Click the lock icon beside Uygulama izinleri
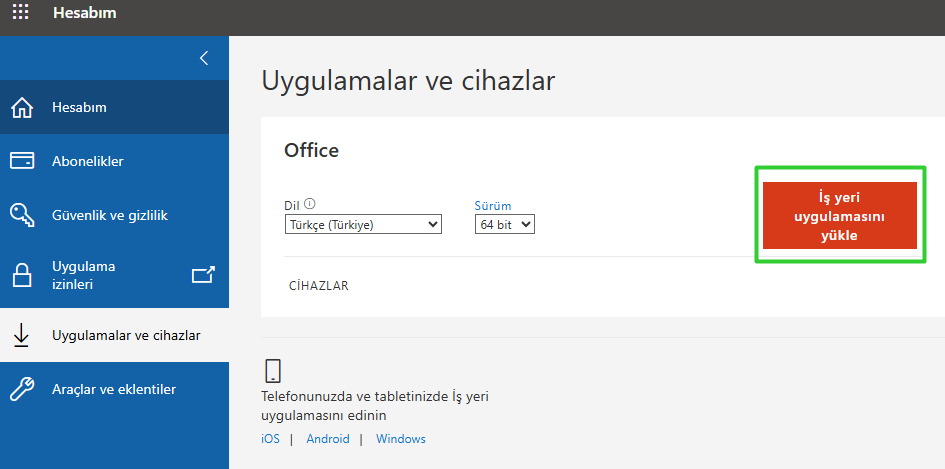The height and width of the screenshot is (469, 945). coord(22,275)
